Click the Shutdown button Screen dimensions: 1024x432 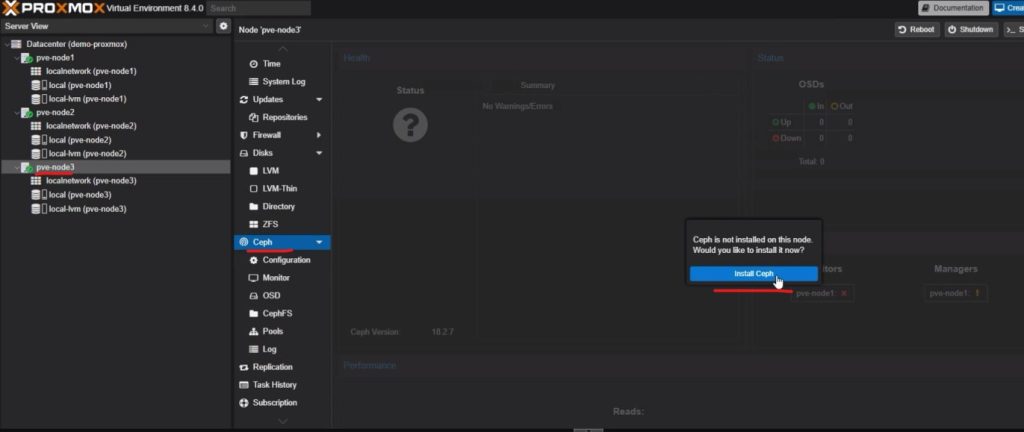[x=970, y=29]
